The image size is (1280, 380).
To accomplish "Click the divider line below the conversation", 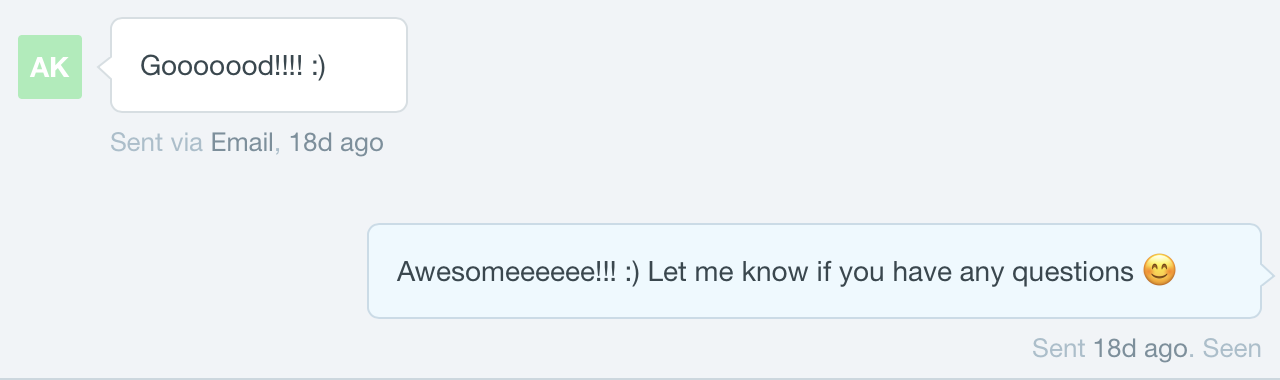I will tap(640, 378).
